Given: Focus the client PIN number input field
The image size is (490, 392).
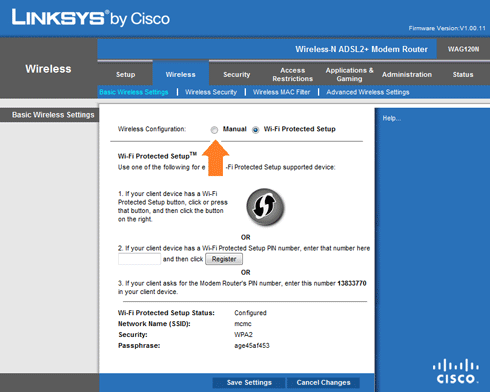Looking at the screenshot, I should [x=139, y=259].
